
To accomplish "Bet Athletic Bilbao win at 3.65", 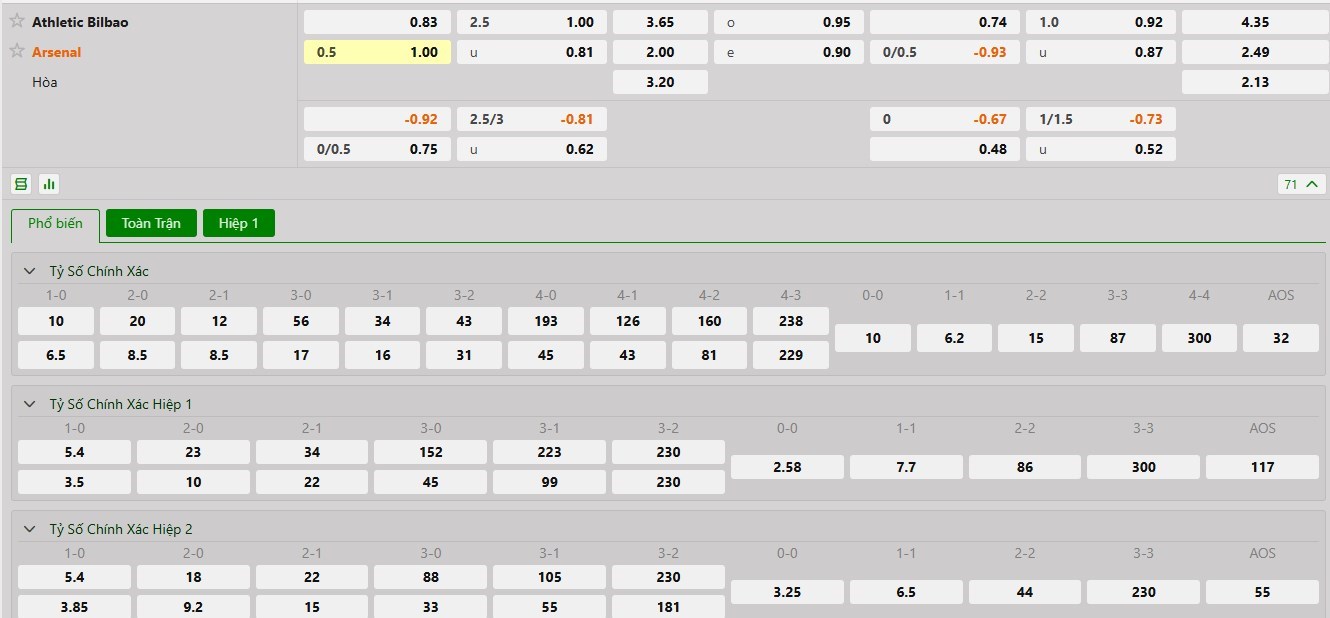I will tap(660, 22).
